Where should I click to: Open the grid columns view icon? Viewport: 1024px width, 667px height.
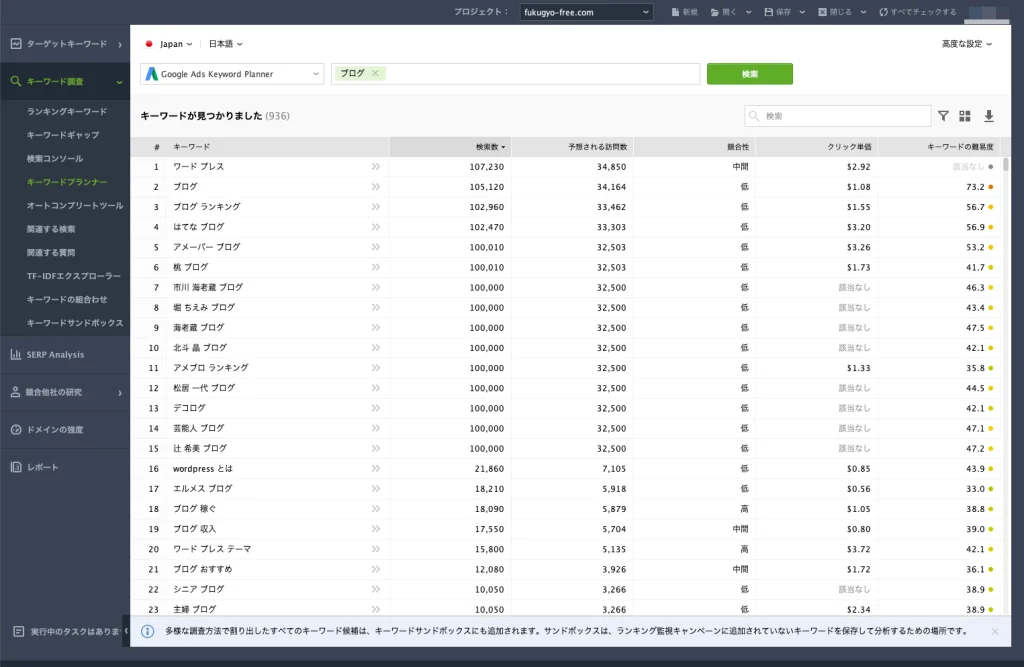coord(965,116)
